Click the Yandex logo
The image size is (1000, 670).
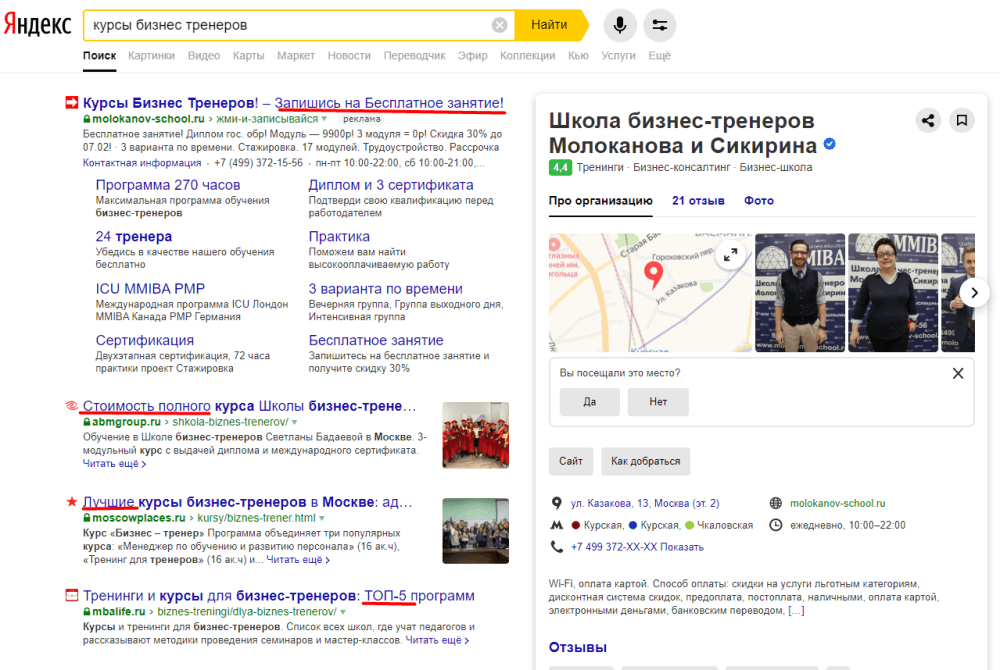point(38,25)
